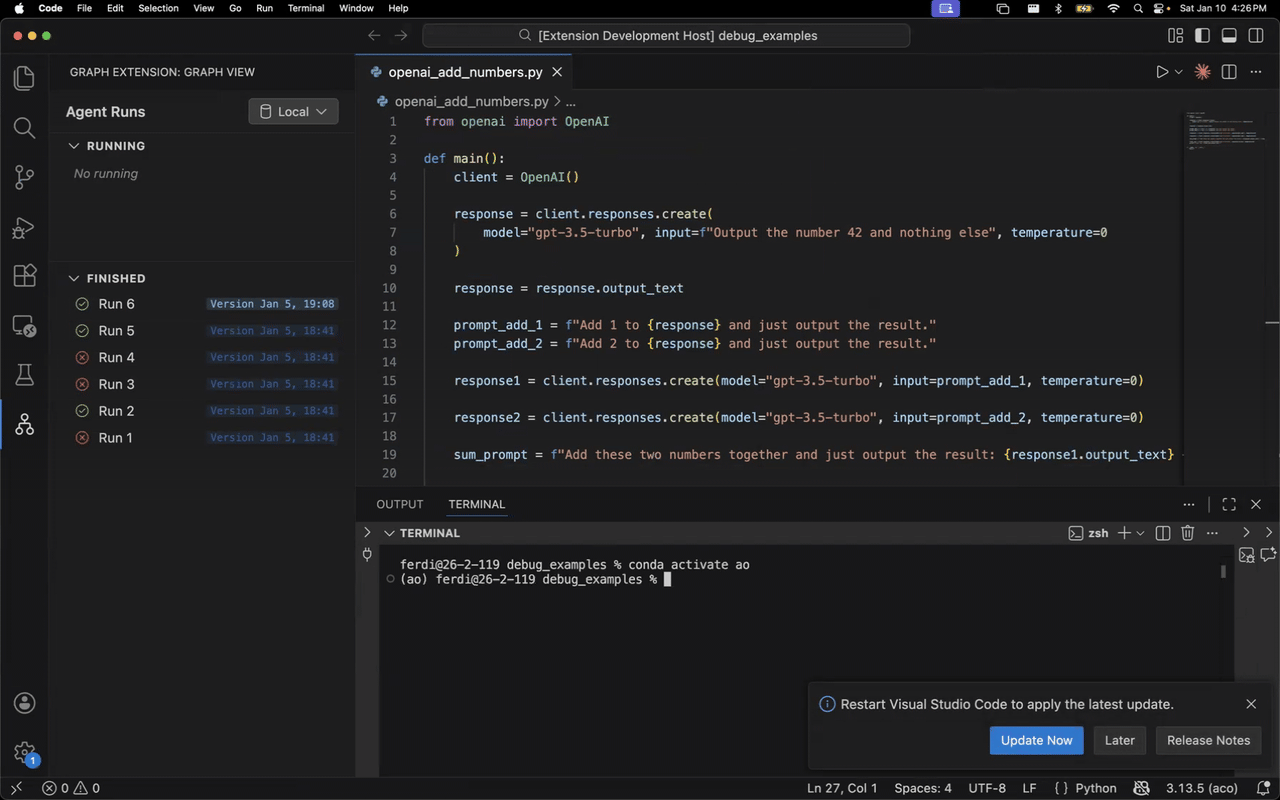Collapse the FINISHED section
Screen dimensions: 1280x800
73,278
